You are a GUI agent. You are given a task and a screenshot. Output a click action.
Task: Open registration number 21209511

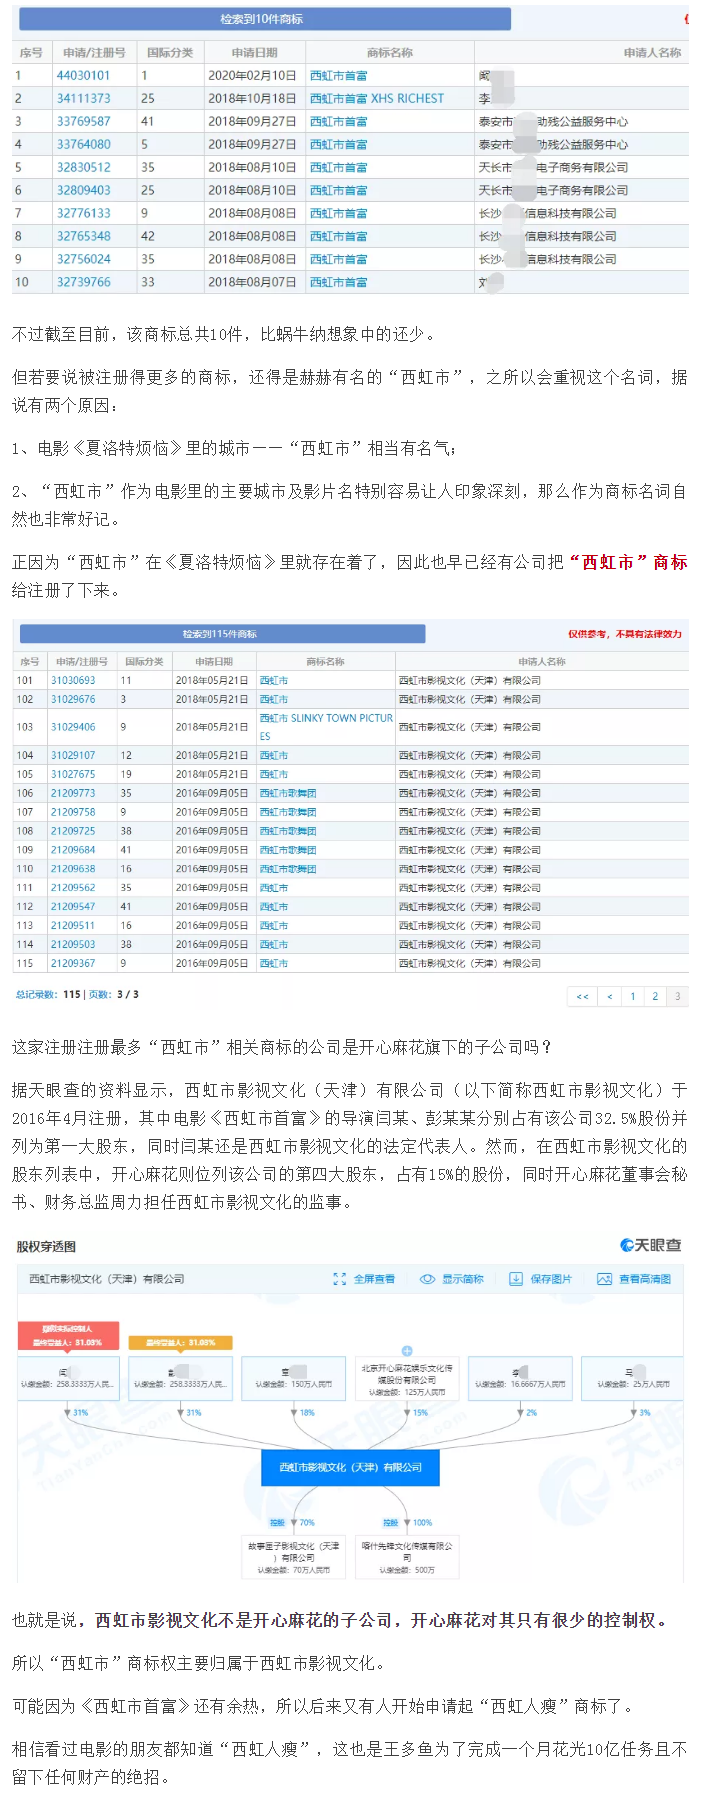pyautogui.click(x=73, y=925)
